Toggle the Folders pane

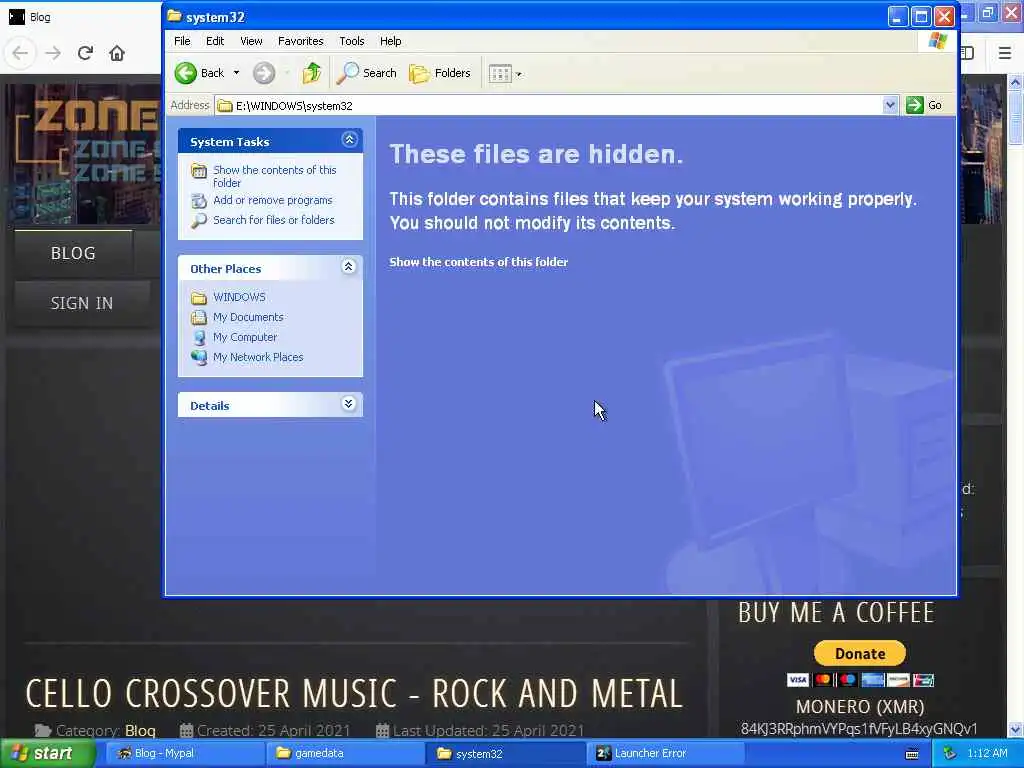point(440,73)
